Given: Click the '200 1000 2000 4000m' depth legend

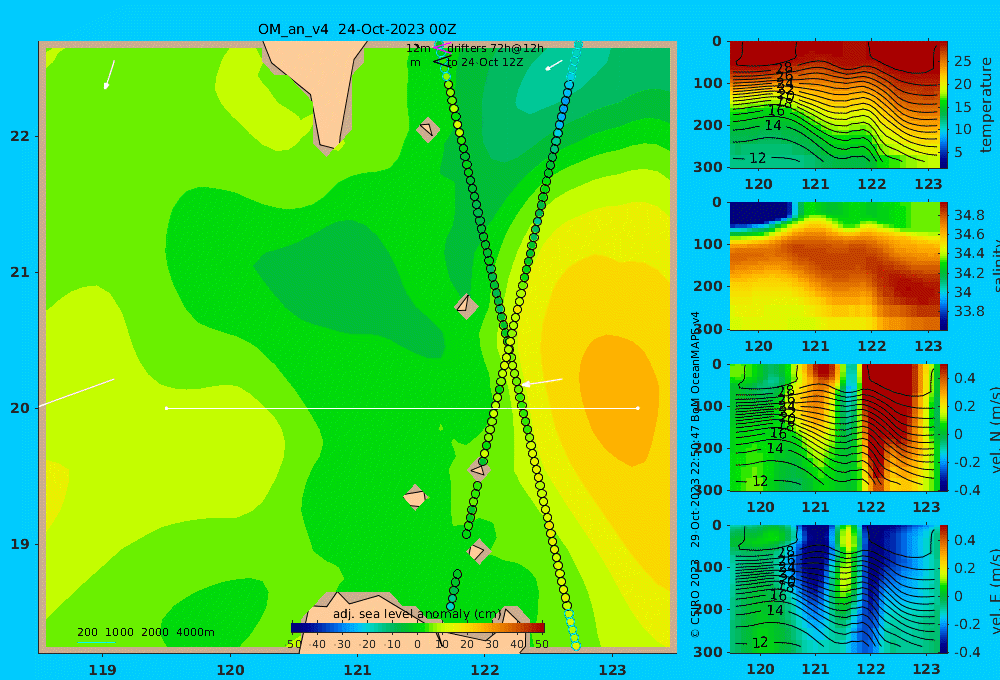Looking at the screenshot, I should tap(146, 632).
